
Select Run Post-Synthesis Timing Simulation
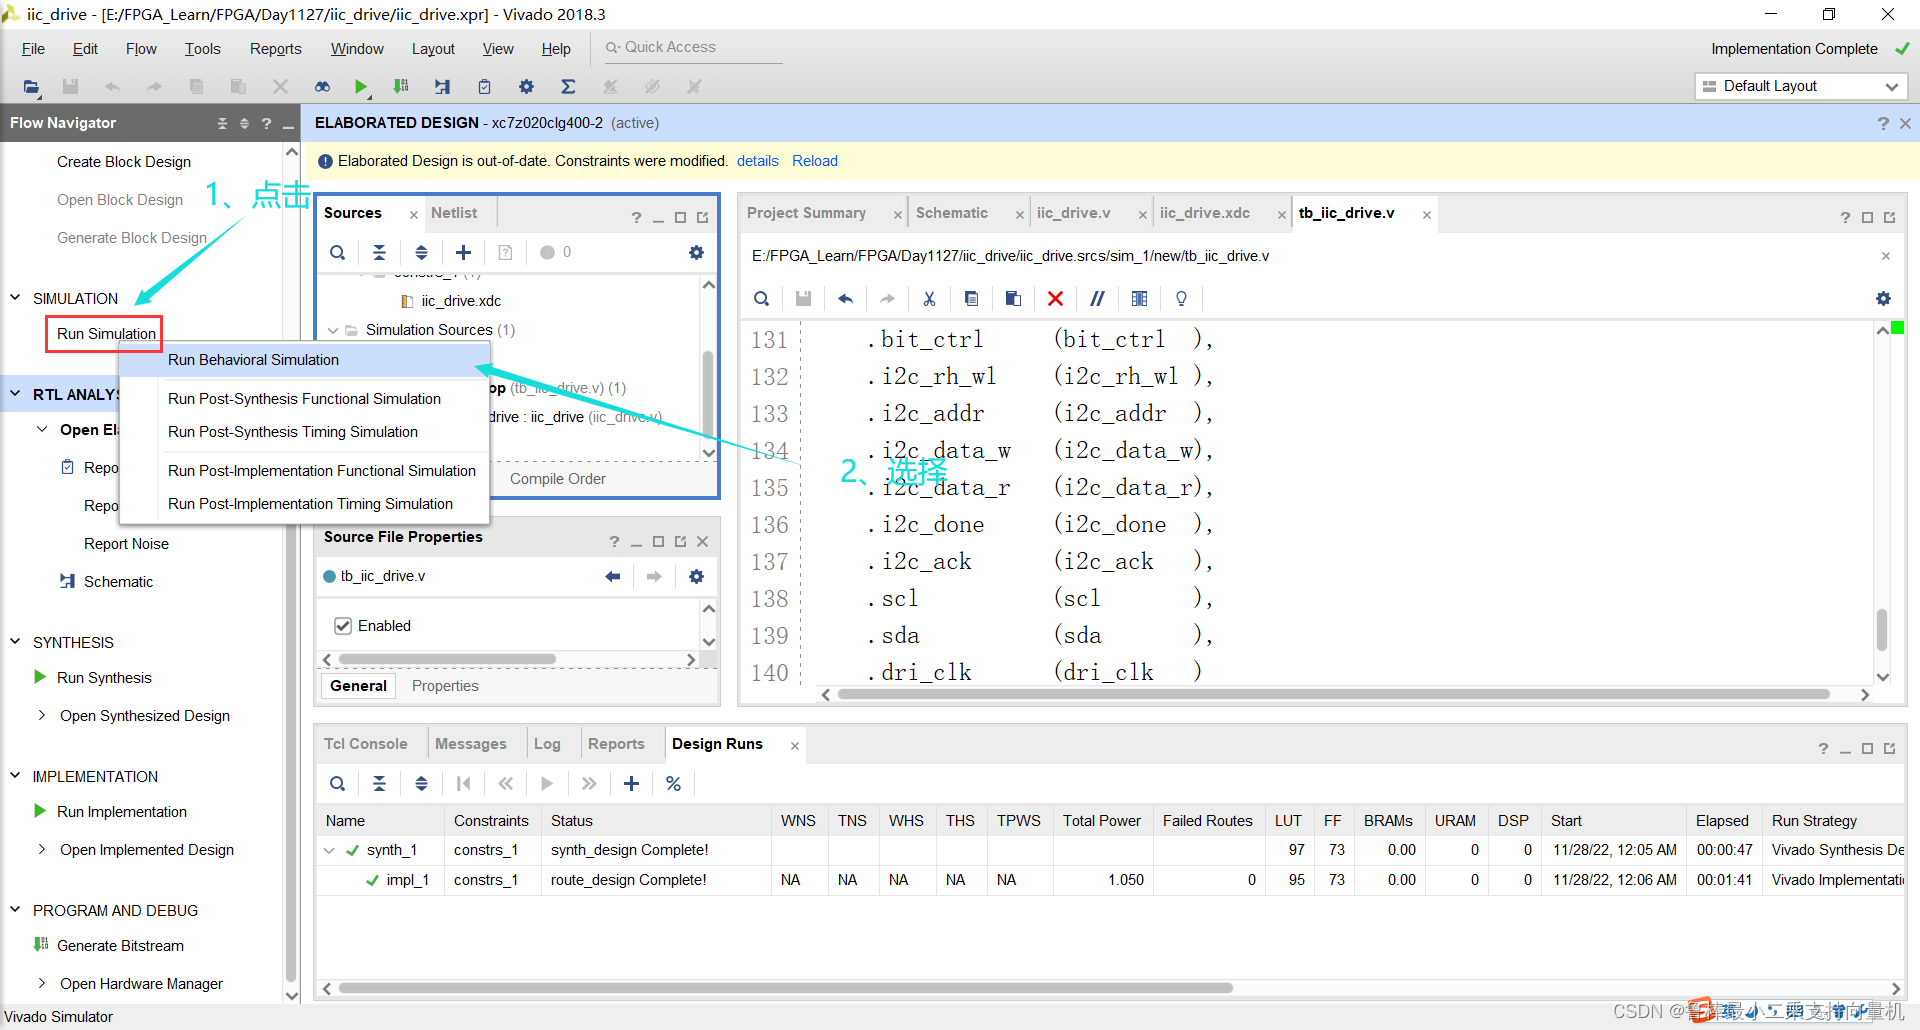coord(293,432)
